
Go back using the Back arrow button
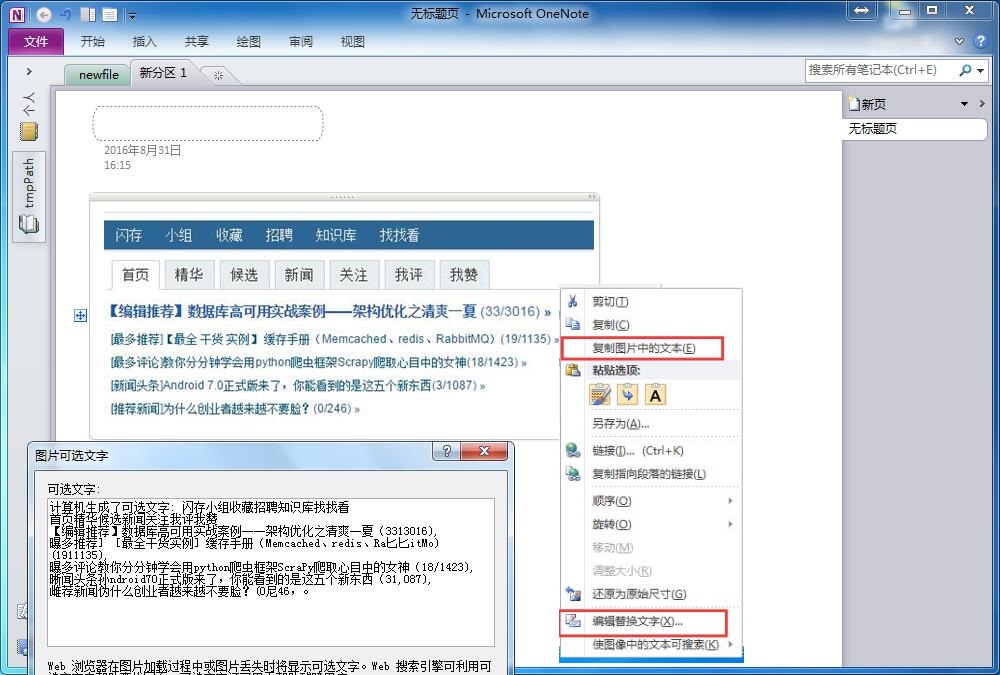pos(44,14)
